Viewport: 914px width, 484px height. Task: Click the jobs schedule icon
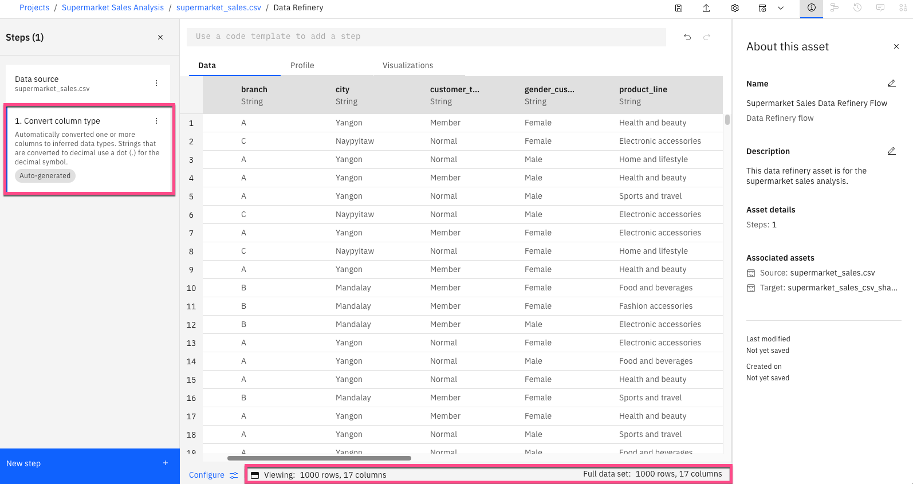pos(763,8)
